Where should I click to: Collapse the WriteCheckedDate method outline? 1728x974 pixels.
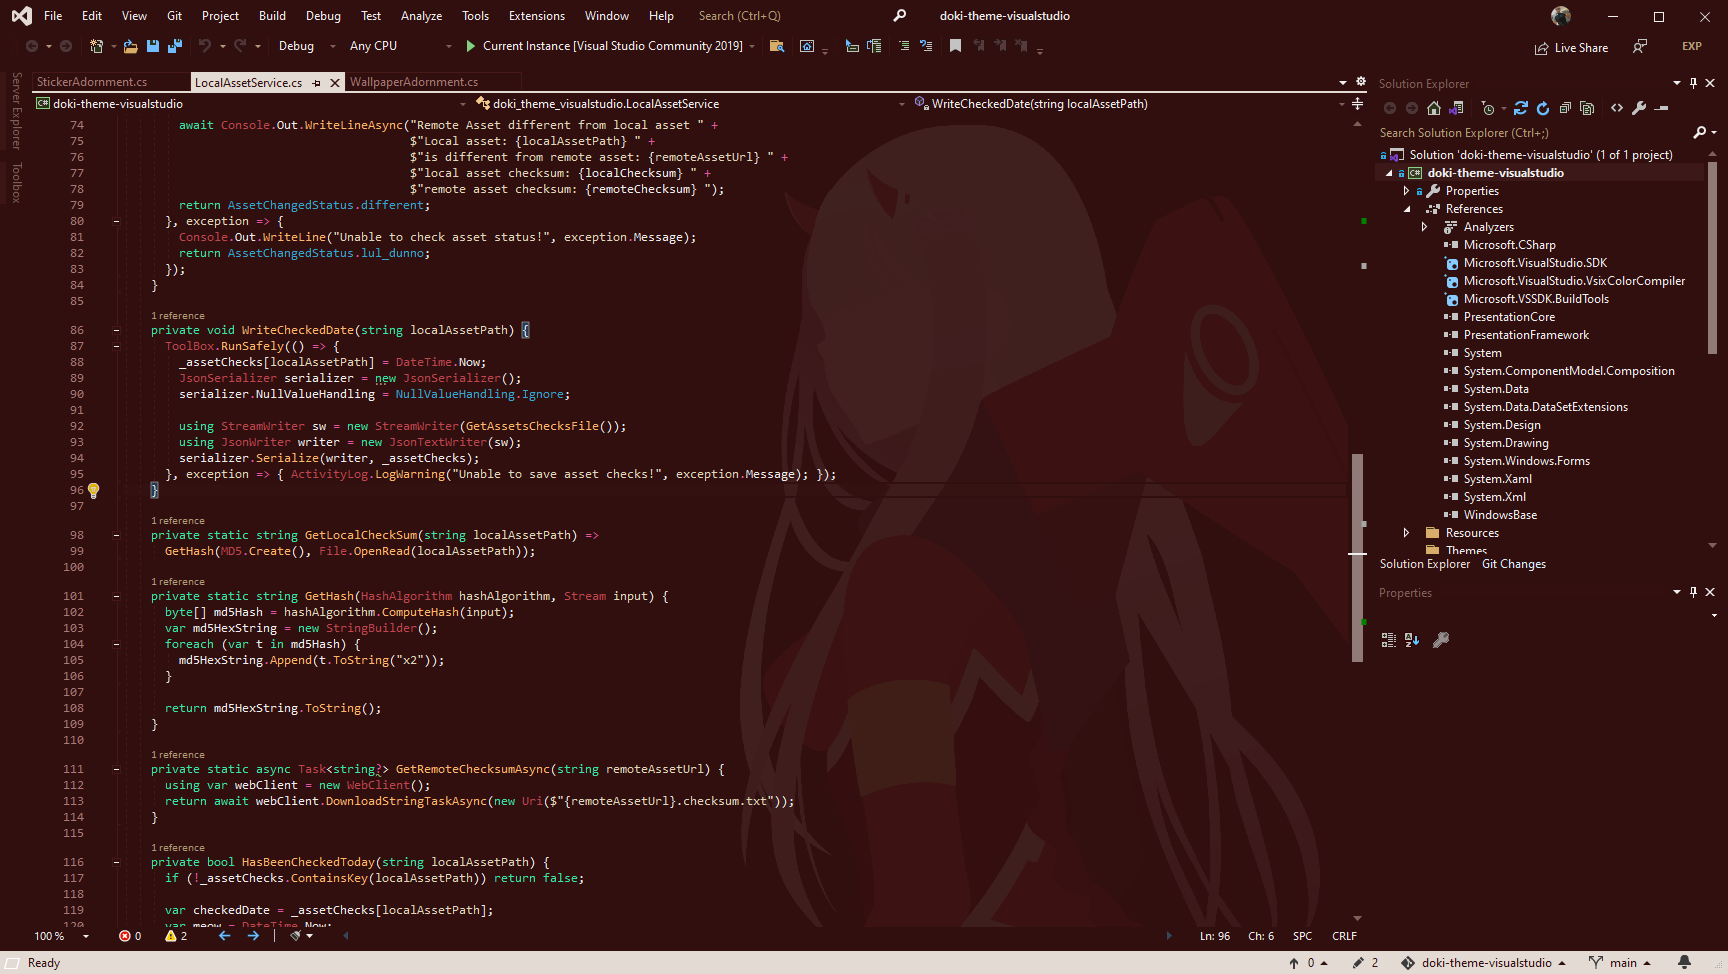[116, 330]
